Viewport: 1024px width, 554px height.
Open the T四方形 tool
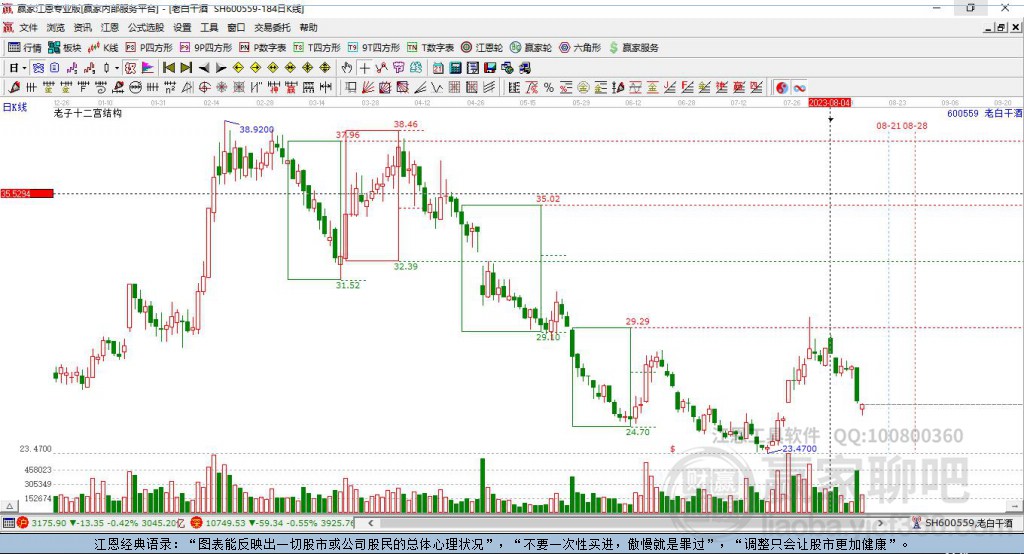317,48
